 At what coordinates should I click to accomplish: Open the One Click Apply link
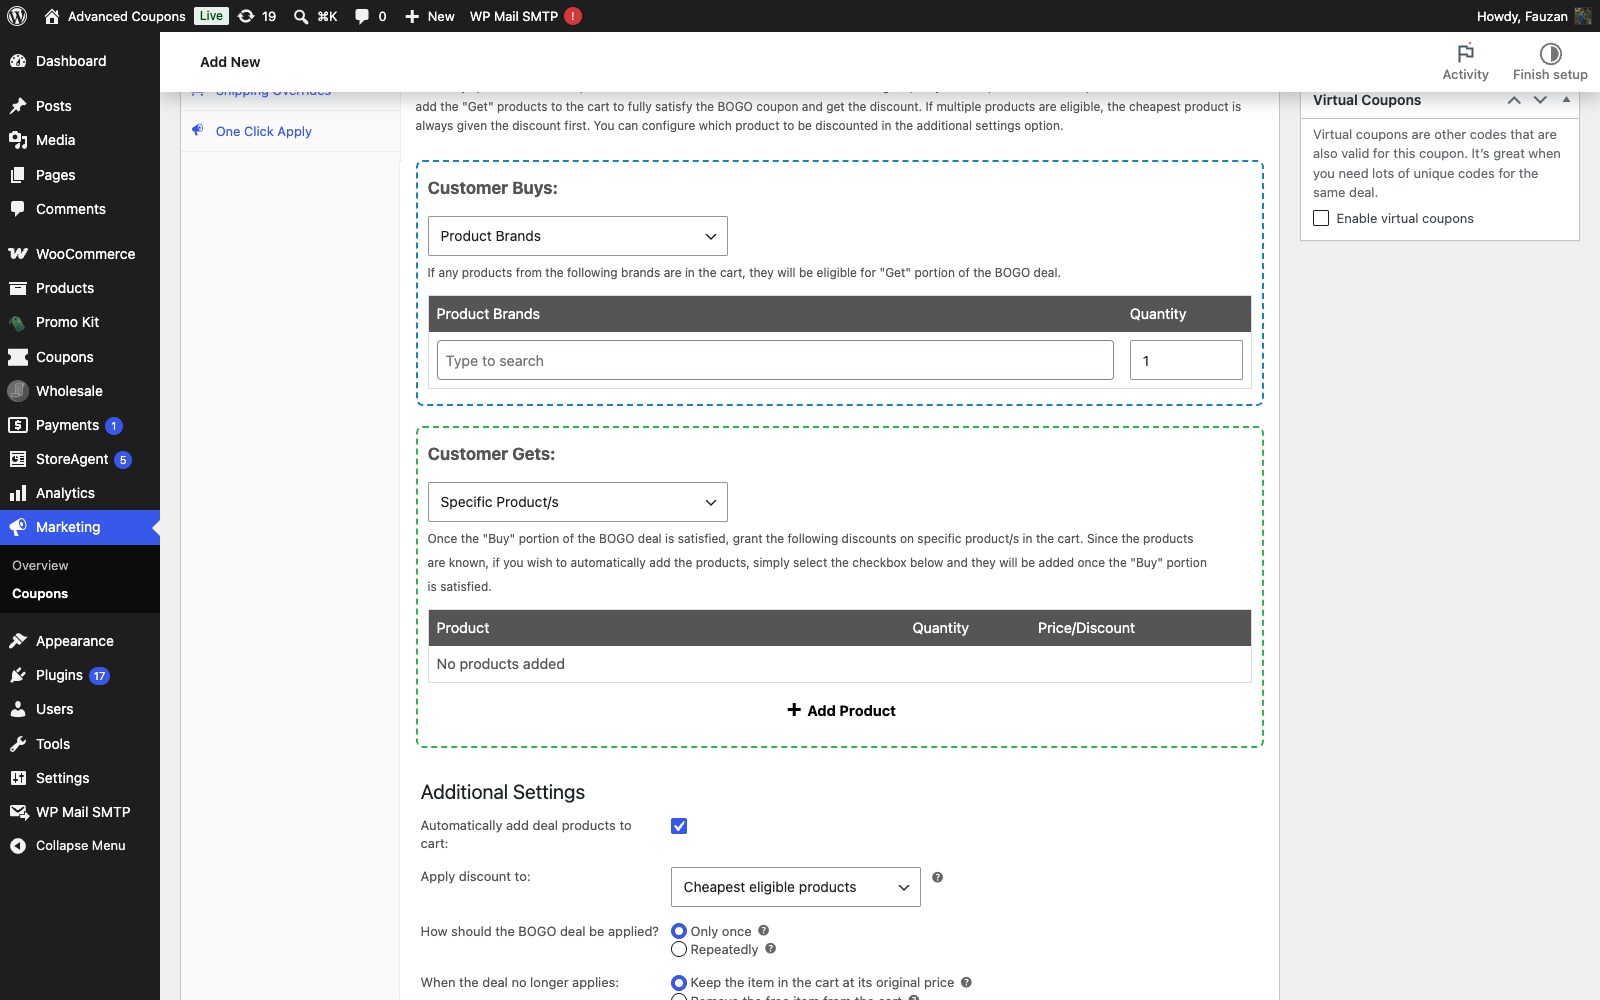coord(264,131)
